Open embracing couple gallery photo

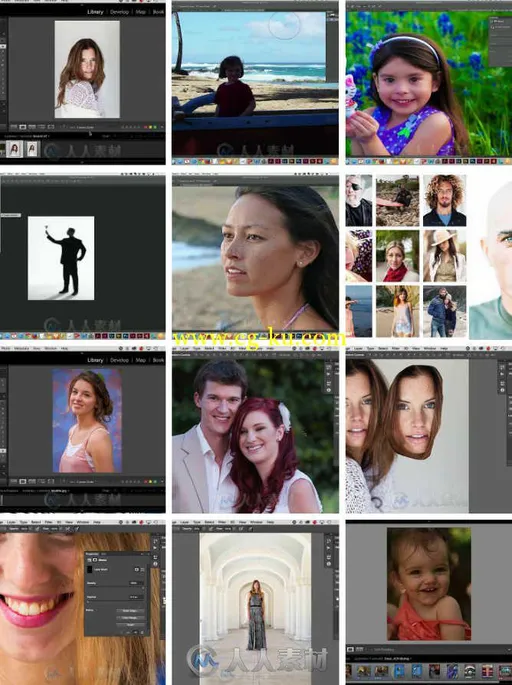pos(444,311)
